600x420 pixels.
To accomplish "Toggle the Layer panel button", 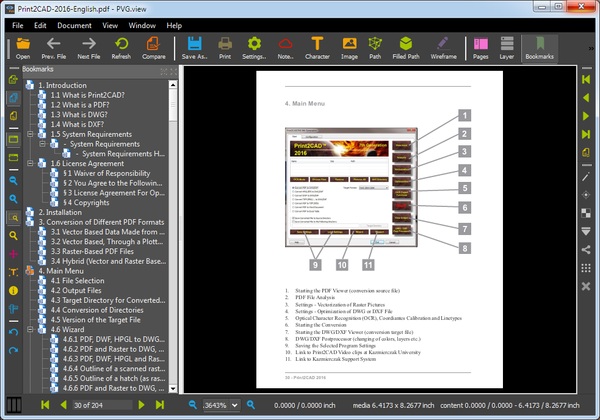I will (508, 46).
